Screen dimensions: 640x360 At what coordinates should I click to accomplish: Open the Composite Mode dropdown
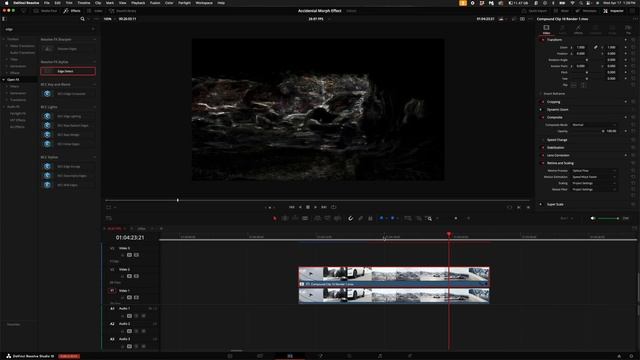click(594, 125)
